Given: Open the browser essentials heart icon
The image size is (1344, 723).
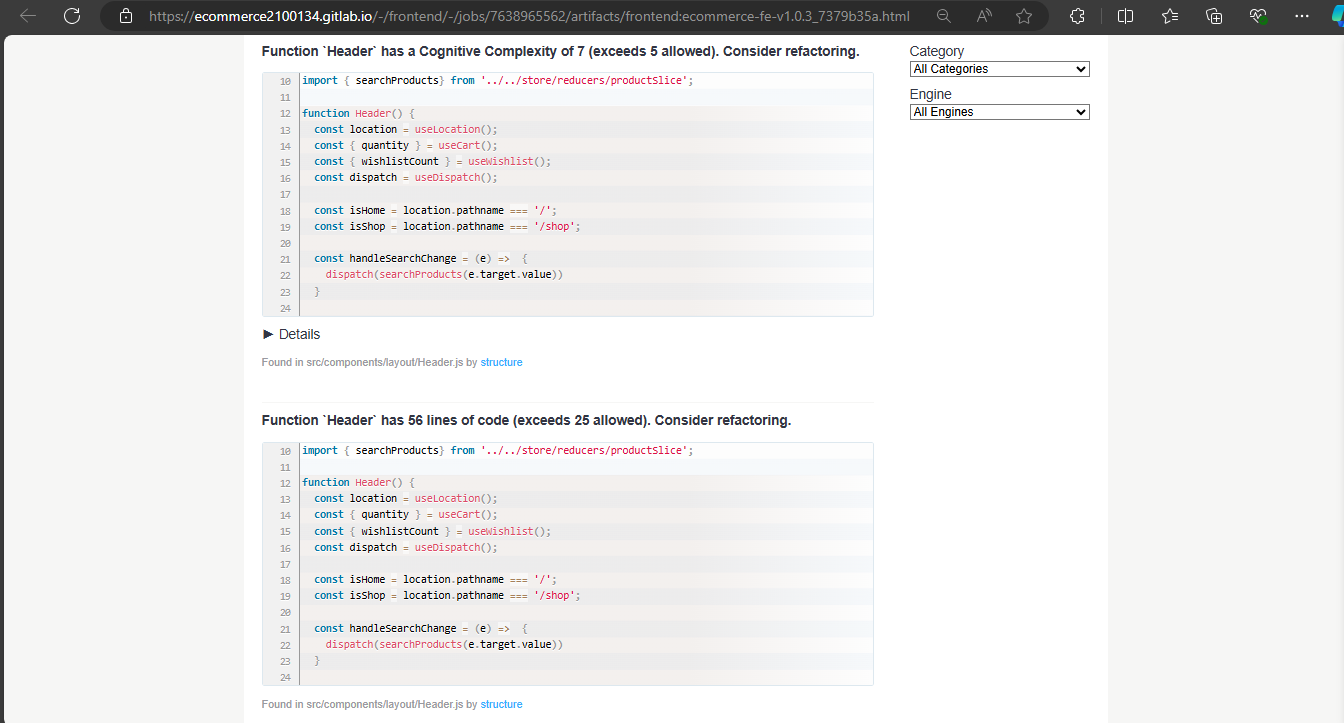Looking at the screenshot, I should [1258, 16].
